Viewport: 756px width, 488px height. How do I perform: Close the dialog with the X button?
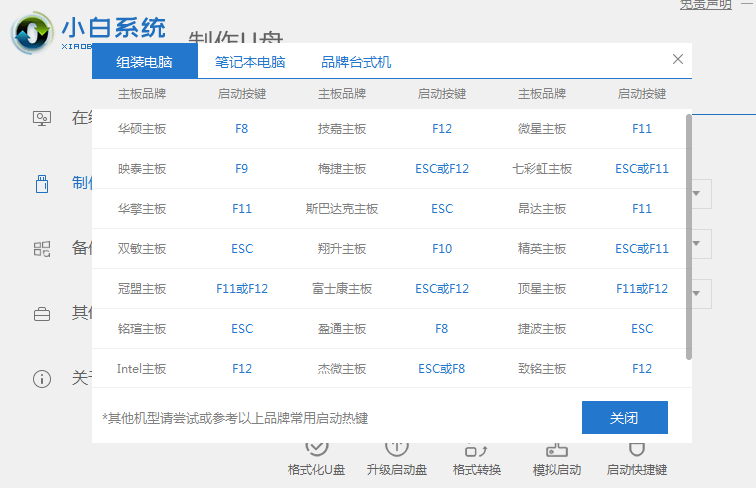[x=678, y=60]
